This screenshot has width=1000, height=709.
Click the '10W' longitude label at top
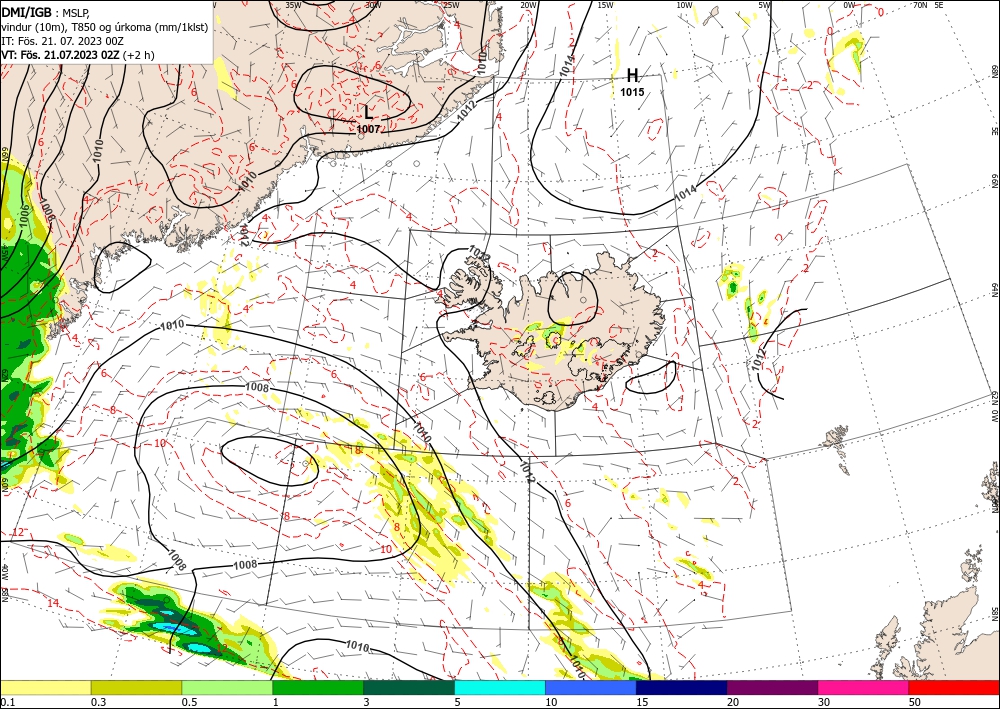click(x=684, y=5)
